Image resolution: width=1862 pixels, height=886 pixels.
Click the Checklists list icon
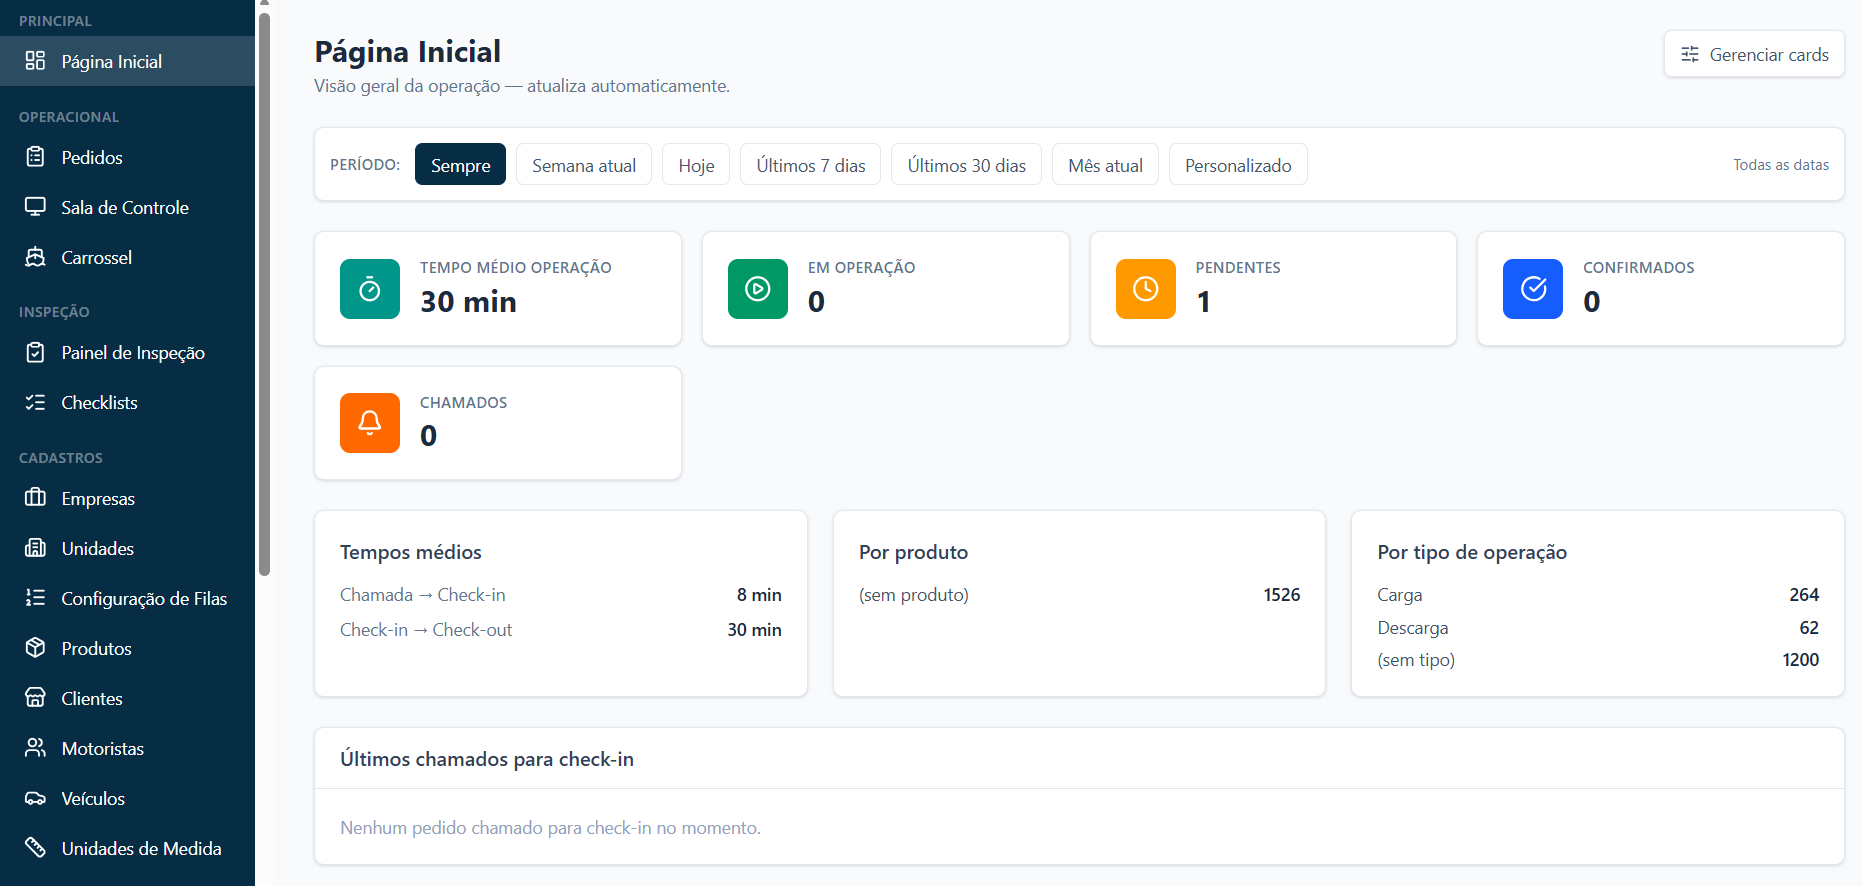coord(35,402)
